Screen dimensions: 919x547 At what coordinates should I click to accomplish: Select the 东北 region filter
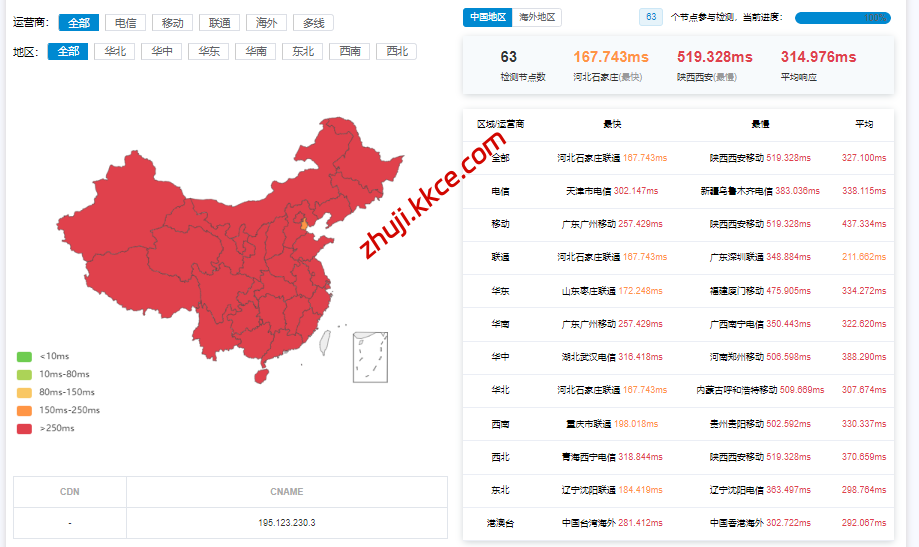[302, 51]
